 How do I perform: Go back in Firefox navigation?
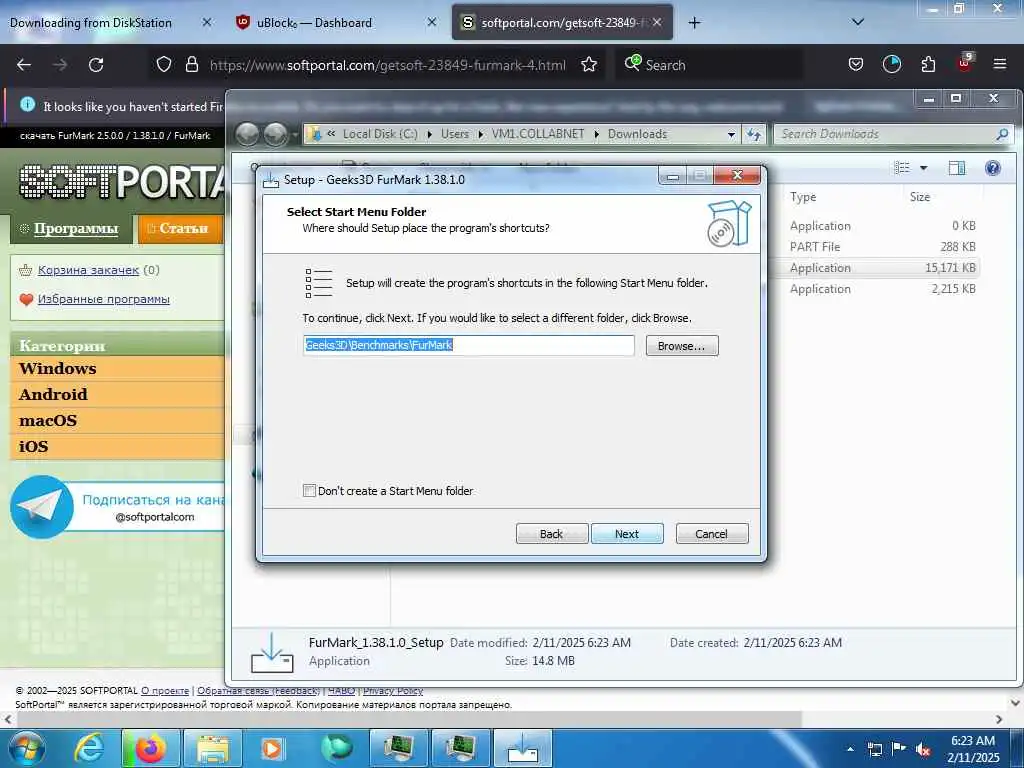coord(24,65)
